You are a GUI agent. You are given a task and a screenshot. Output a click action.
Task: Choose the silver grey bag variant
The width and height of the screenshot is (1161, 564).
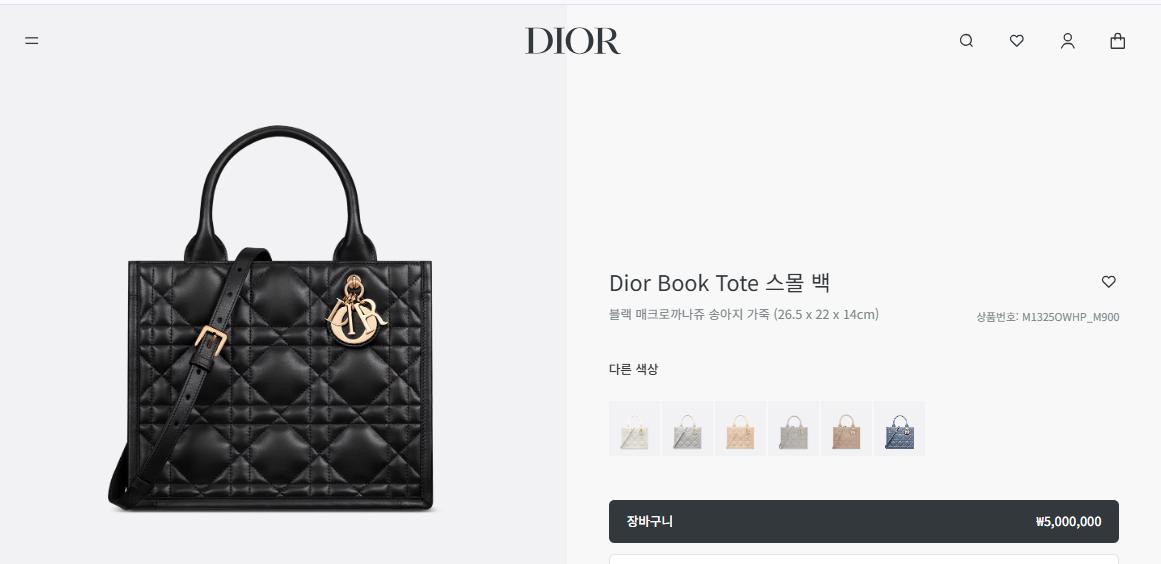coord(793,429)
